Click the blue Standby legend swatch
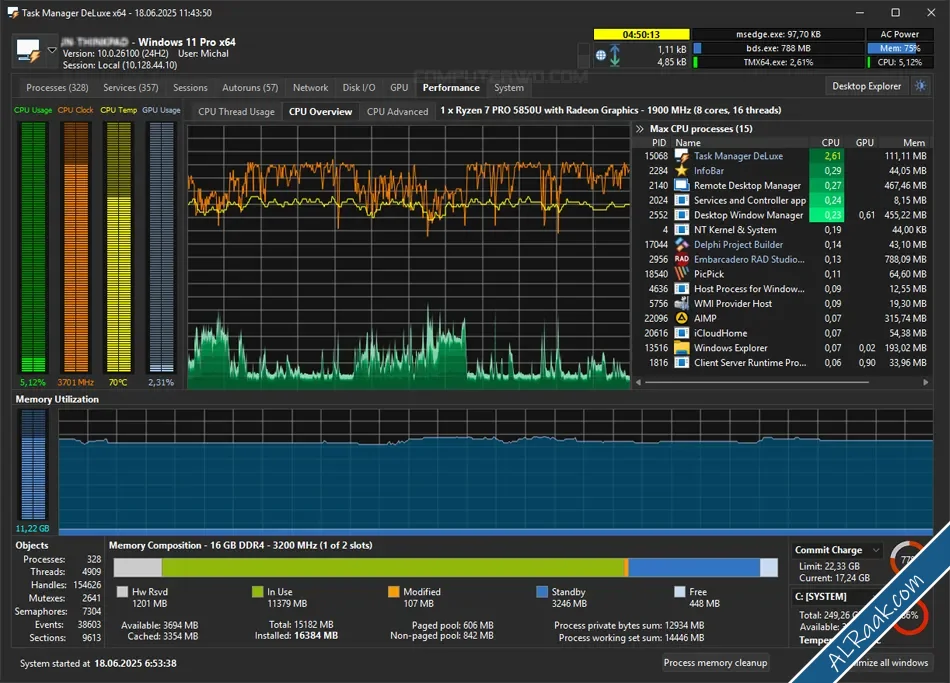Screen dimensions: 950x683 pos(542,592)
